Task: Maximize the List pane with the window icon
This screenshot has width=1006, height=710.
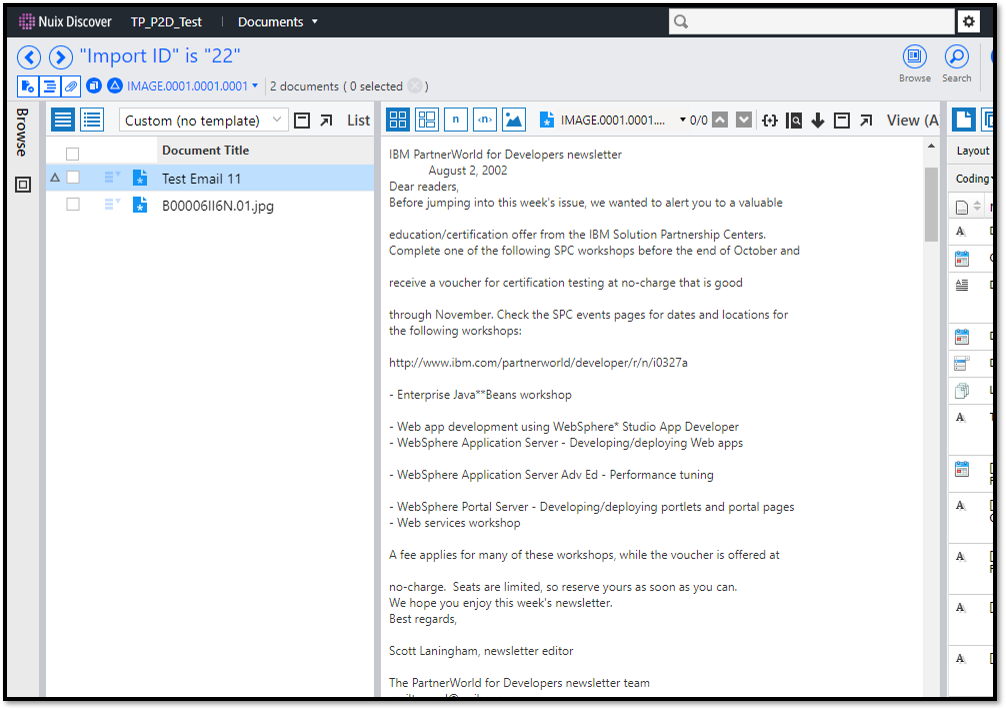Action: click(x=302, y=121)
